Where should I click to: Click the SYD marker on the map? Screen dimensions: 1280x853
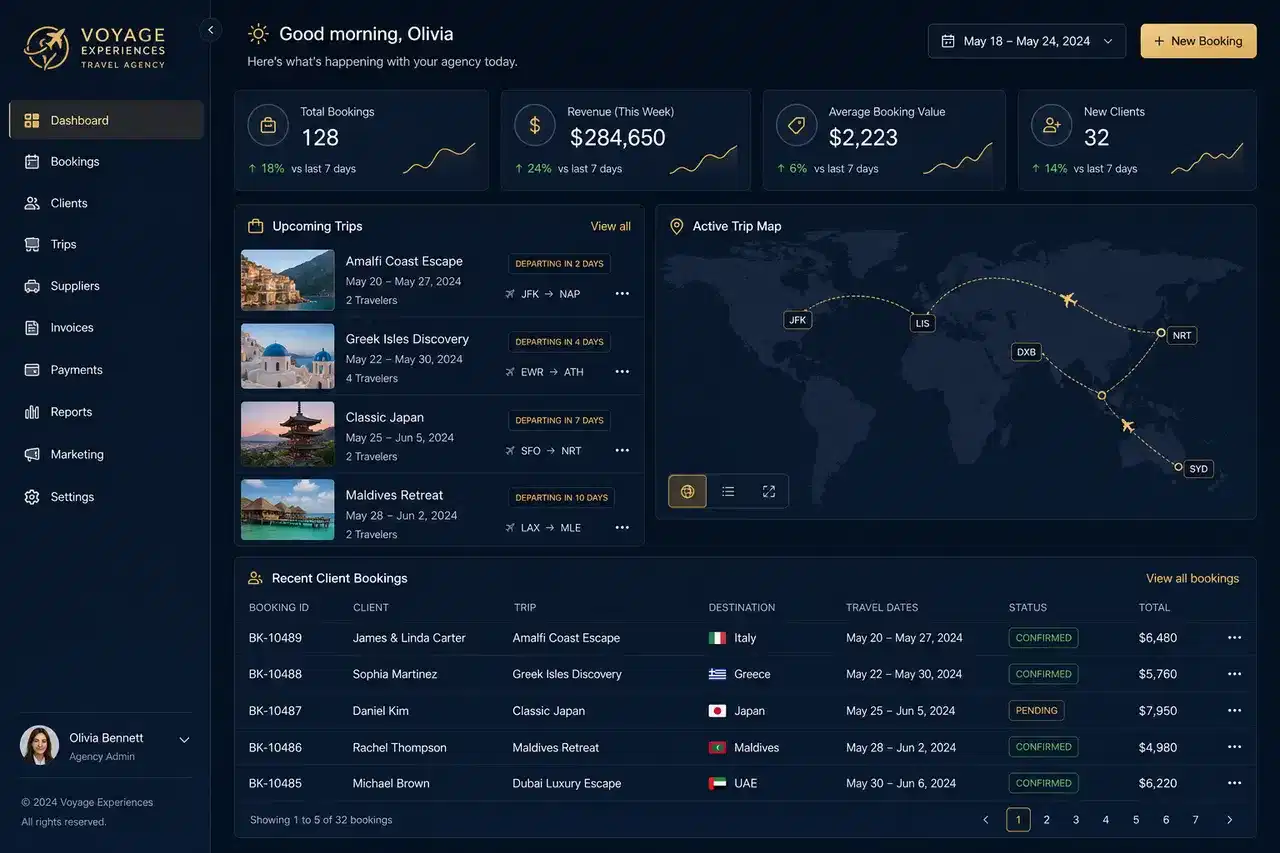pyautogui.click(x=1198, y=468)
